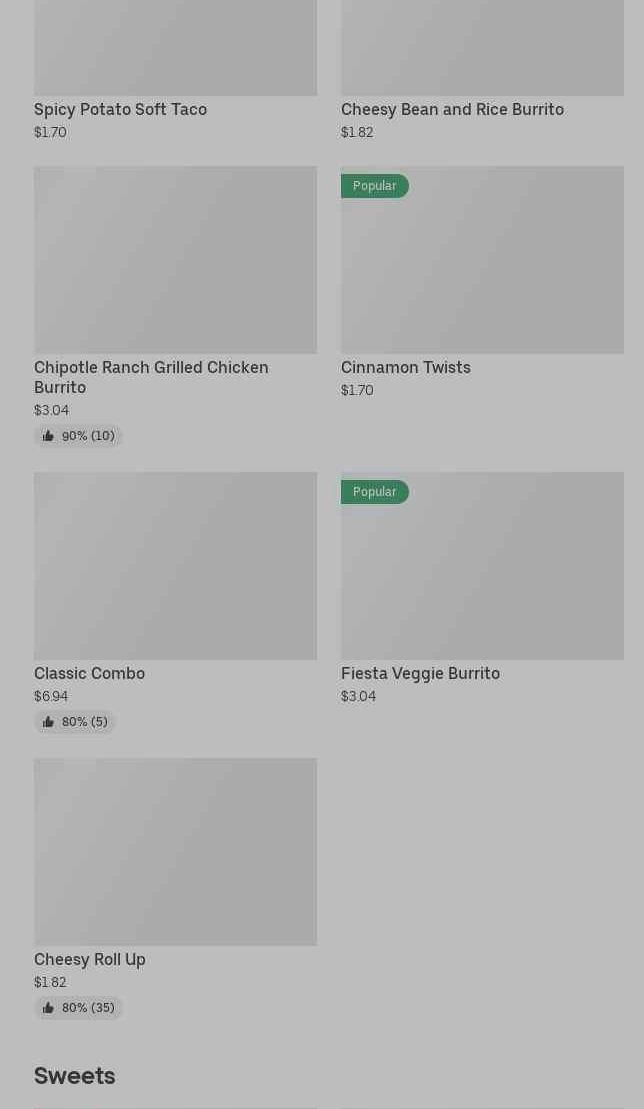Select the Cheesy Roll Up title
Image resolution: width=644 pixels, height=1109 pixels.
point(90,959)
